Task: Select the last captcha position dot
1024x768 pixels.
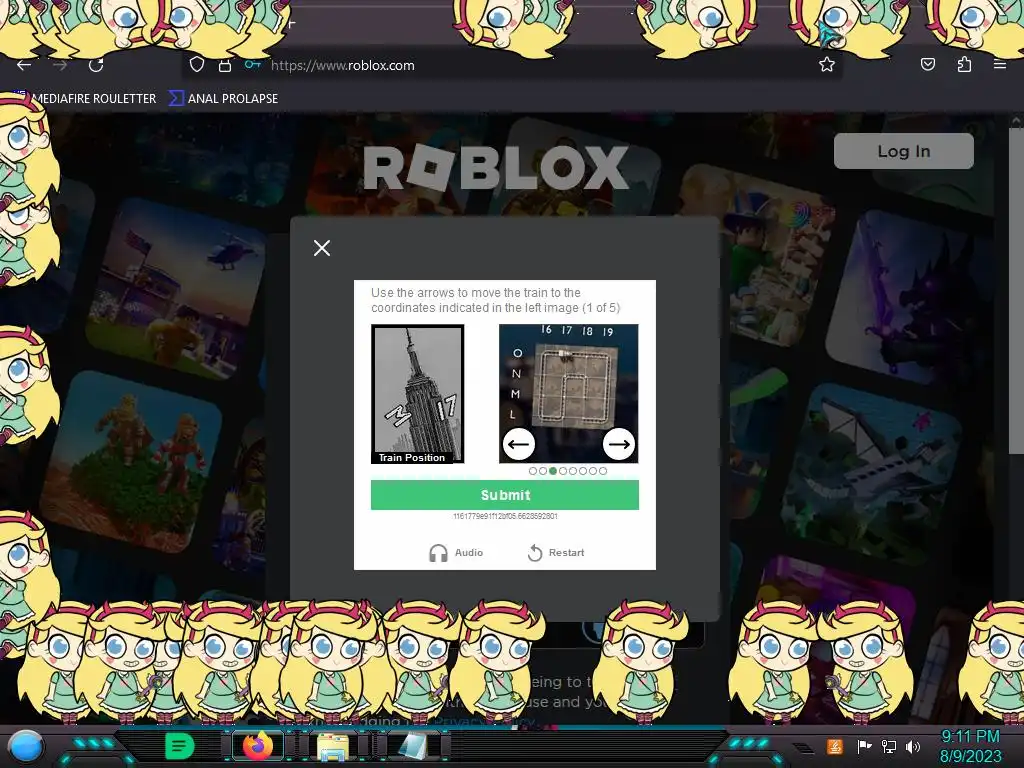Action: pos(603,471)
